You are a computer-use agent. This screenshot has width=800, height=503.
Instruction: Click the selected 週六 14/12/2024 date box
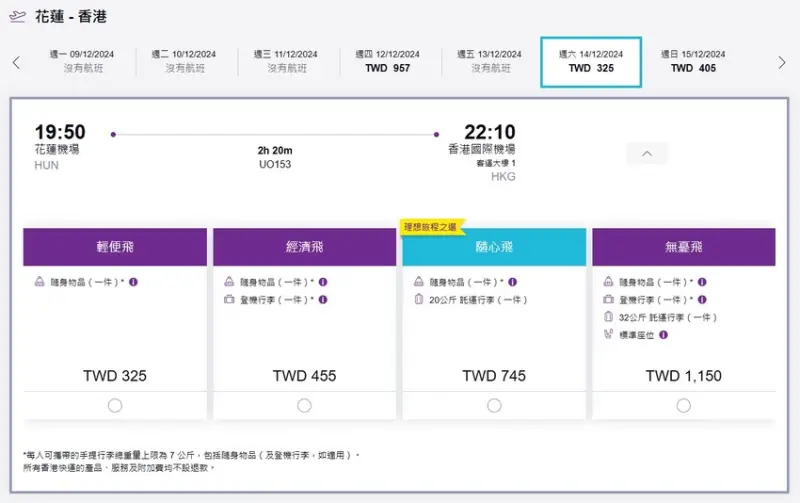[591, 62]
